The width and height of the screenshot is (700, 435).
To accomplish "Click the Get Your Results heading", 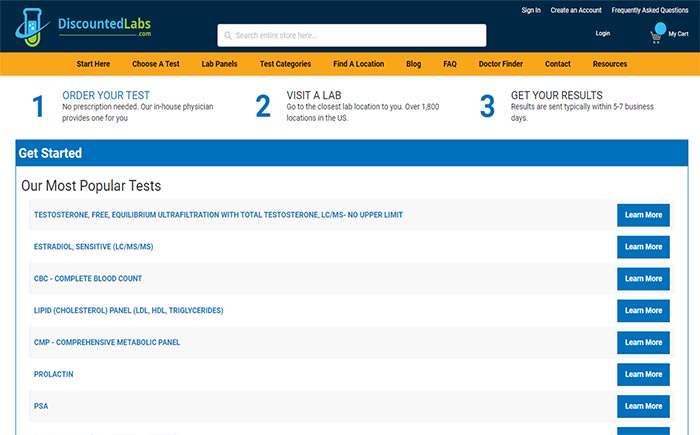I will (557, 95).
